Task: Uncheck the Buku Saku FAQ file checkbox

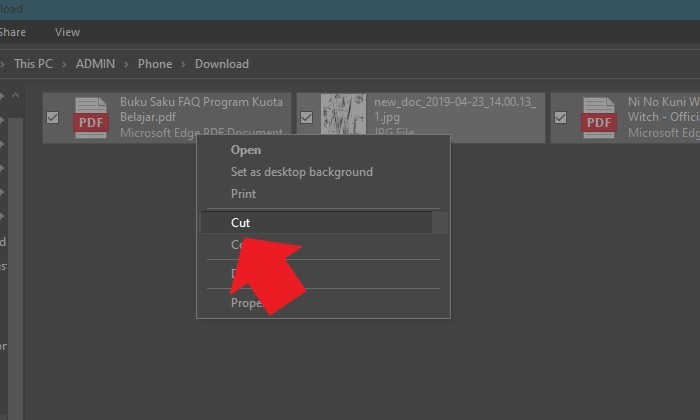Action: click(x=53, y=118)
